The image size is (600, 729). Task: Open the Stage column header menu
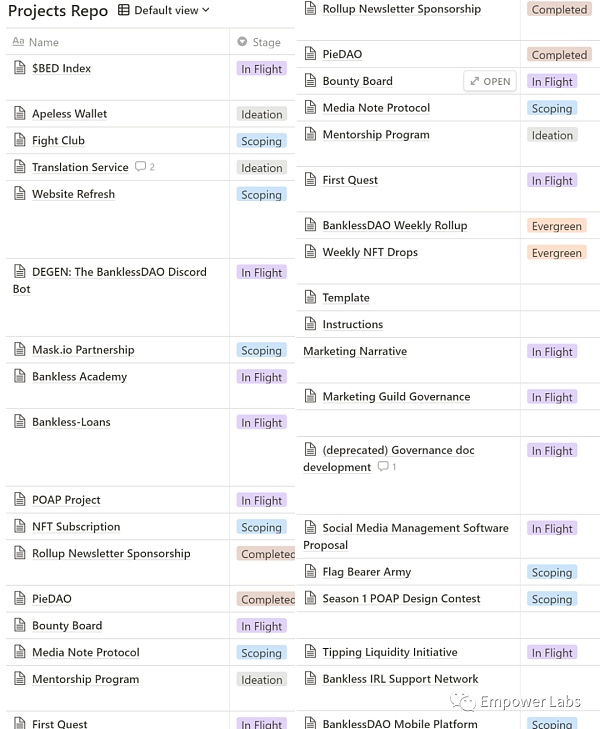[x=260, y=42]
